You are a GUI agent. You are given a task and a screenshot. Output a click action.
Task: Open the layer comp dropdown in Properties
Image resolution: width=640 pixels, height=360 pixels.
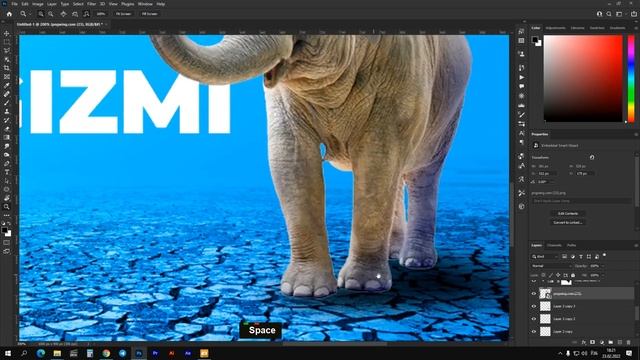point(581,201)
